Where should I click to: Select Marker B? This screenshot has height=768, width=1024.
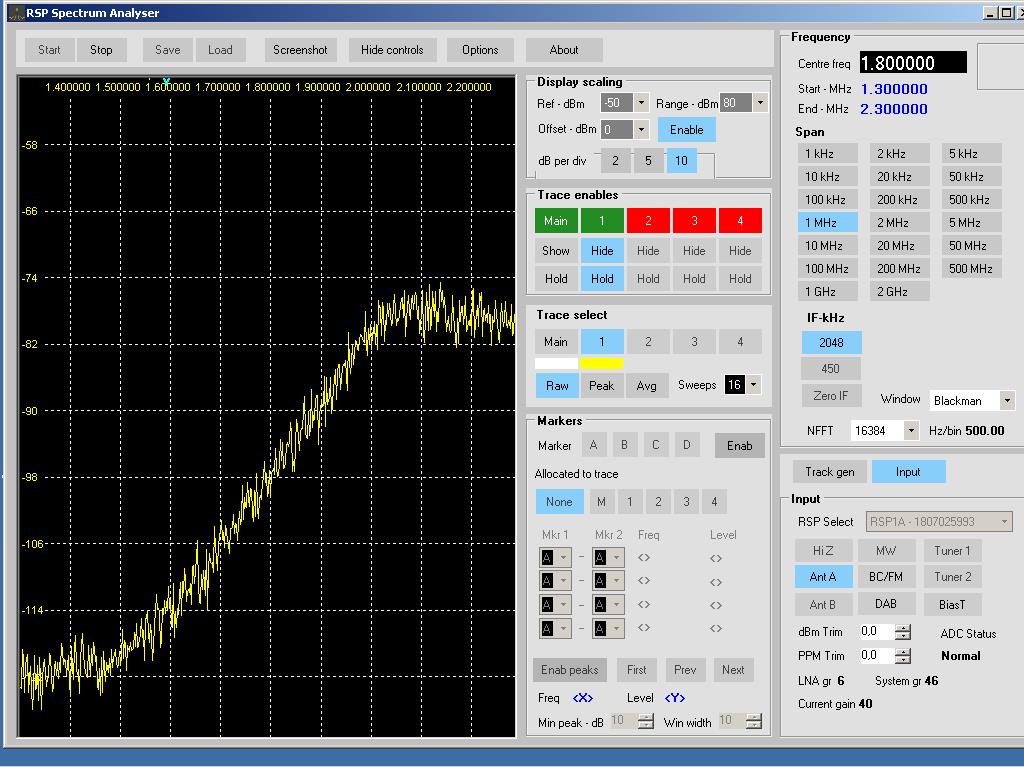pyautogui.click(x=624, y=445)
